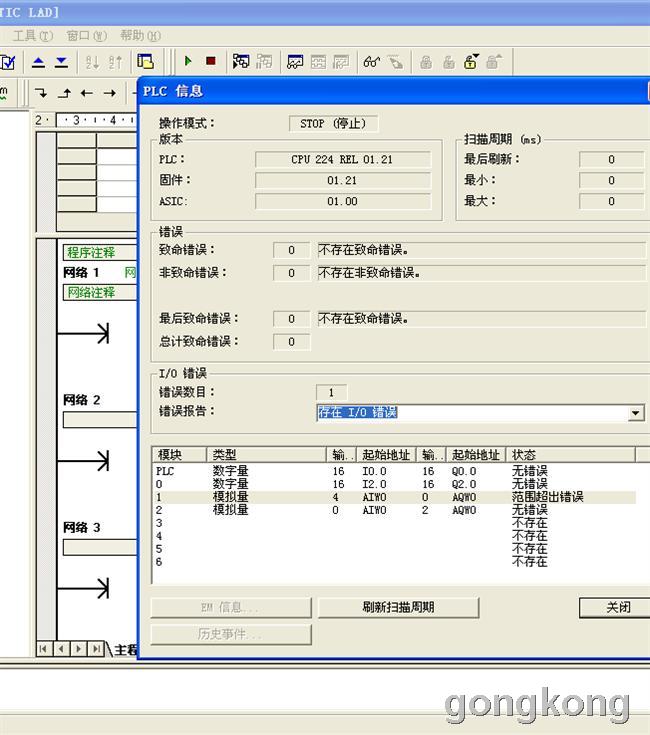Insert line left arrow ladder icon
This screenshot has width=650, height=735.
[87, 93]
